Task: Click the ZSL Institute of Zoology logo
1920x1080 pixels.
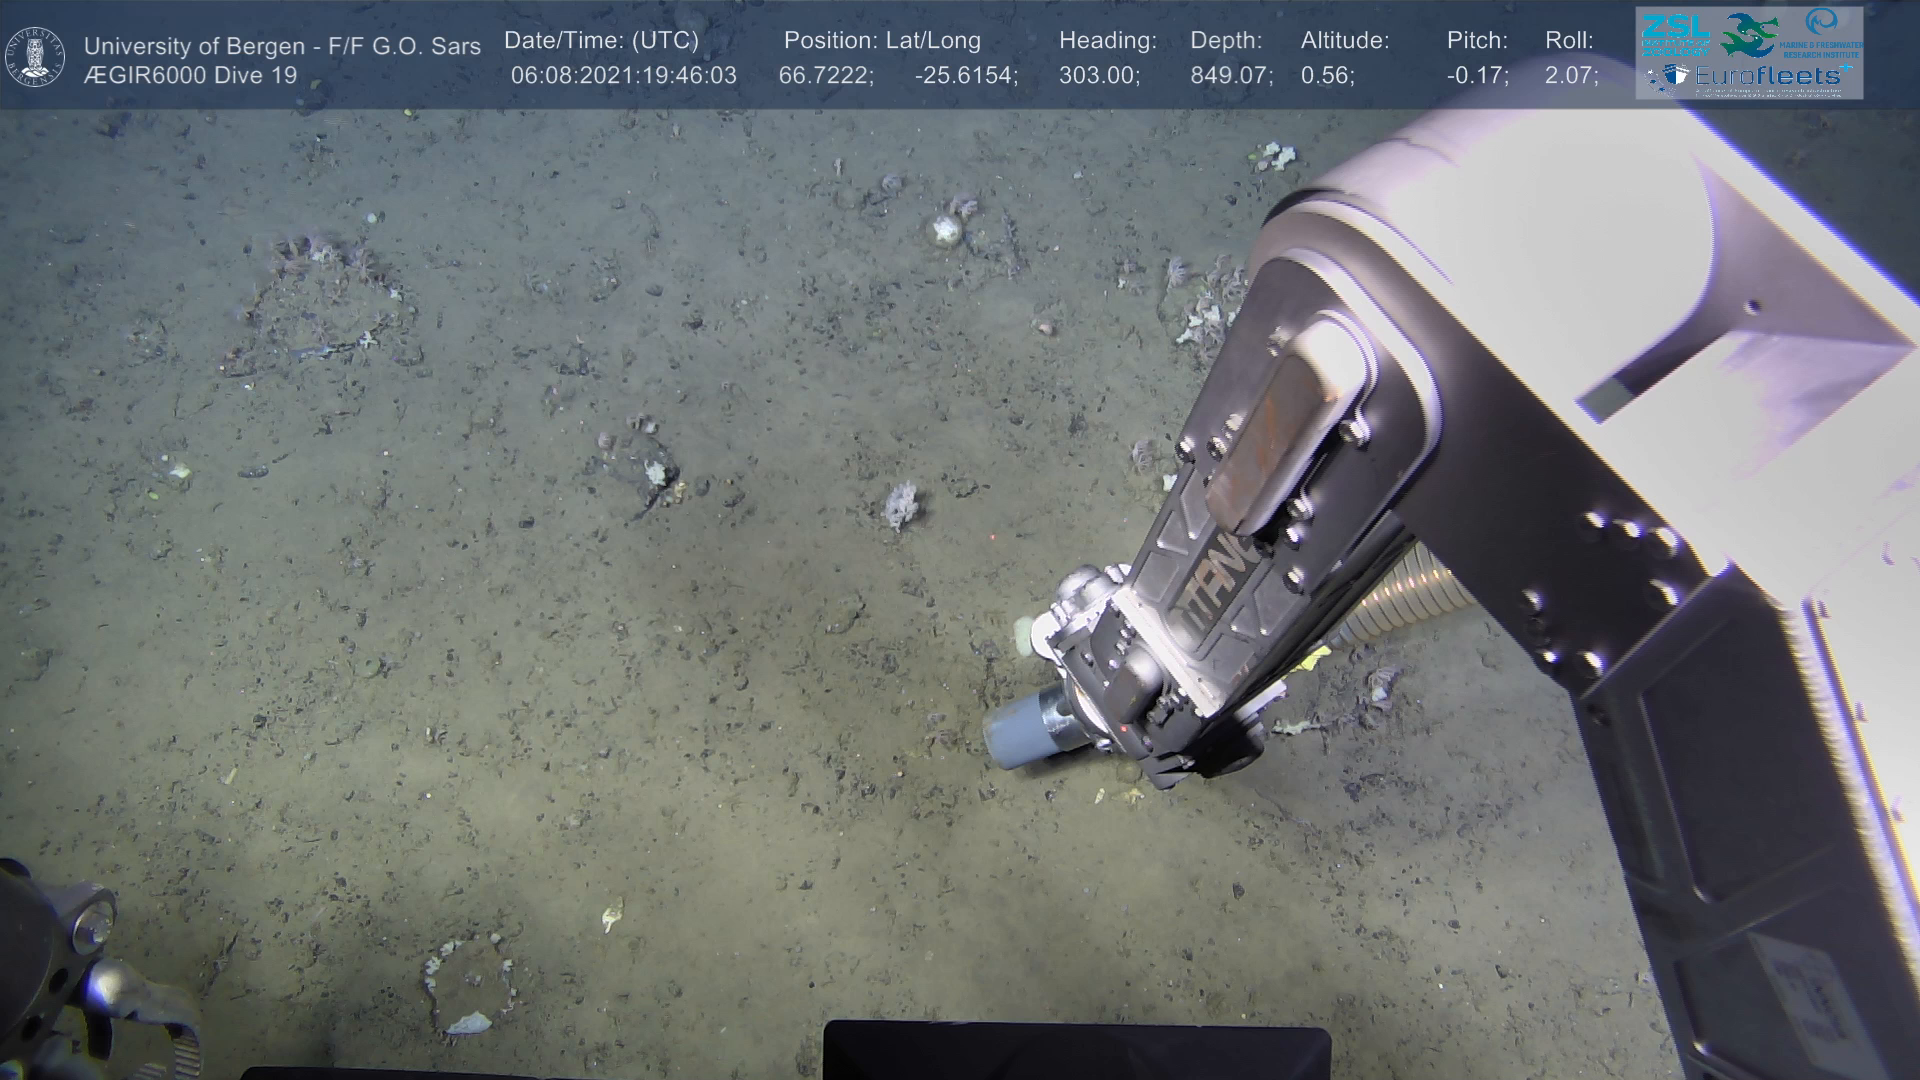Action: point(1674,33)
